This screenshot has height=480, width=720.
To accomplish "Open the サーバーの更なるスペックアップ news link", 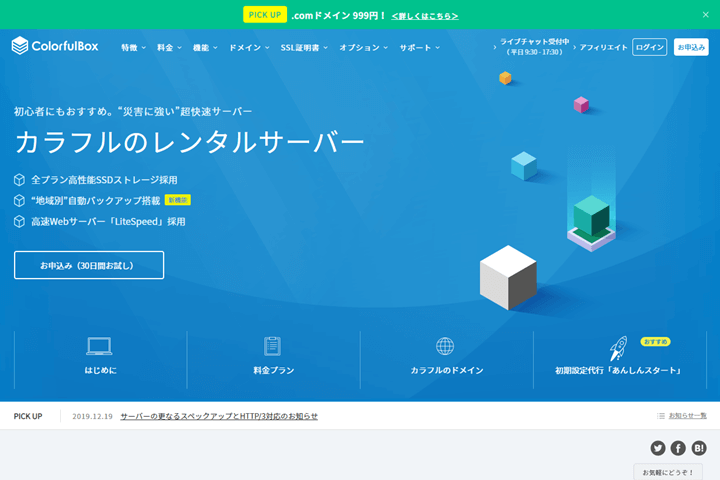I will coord(219,416).
